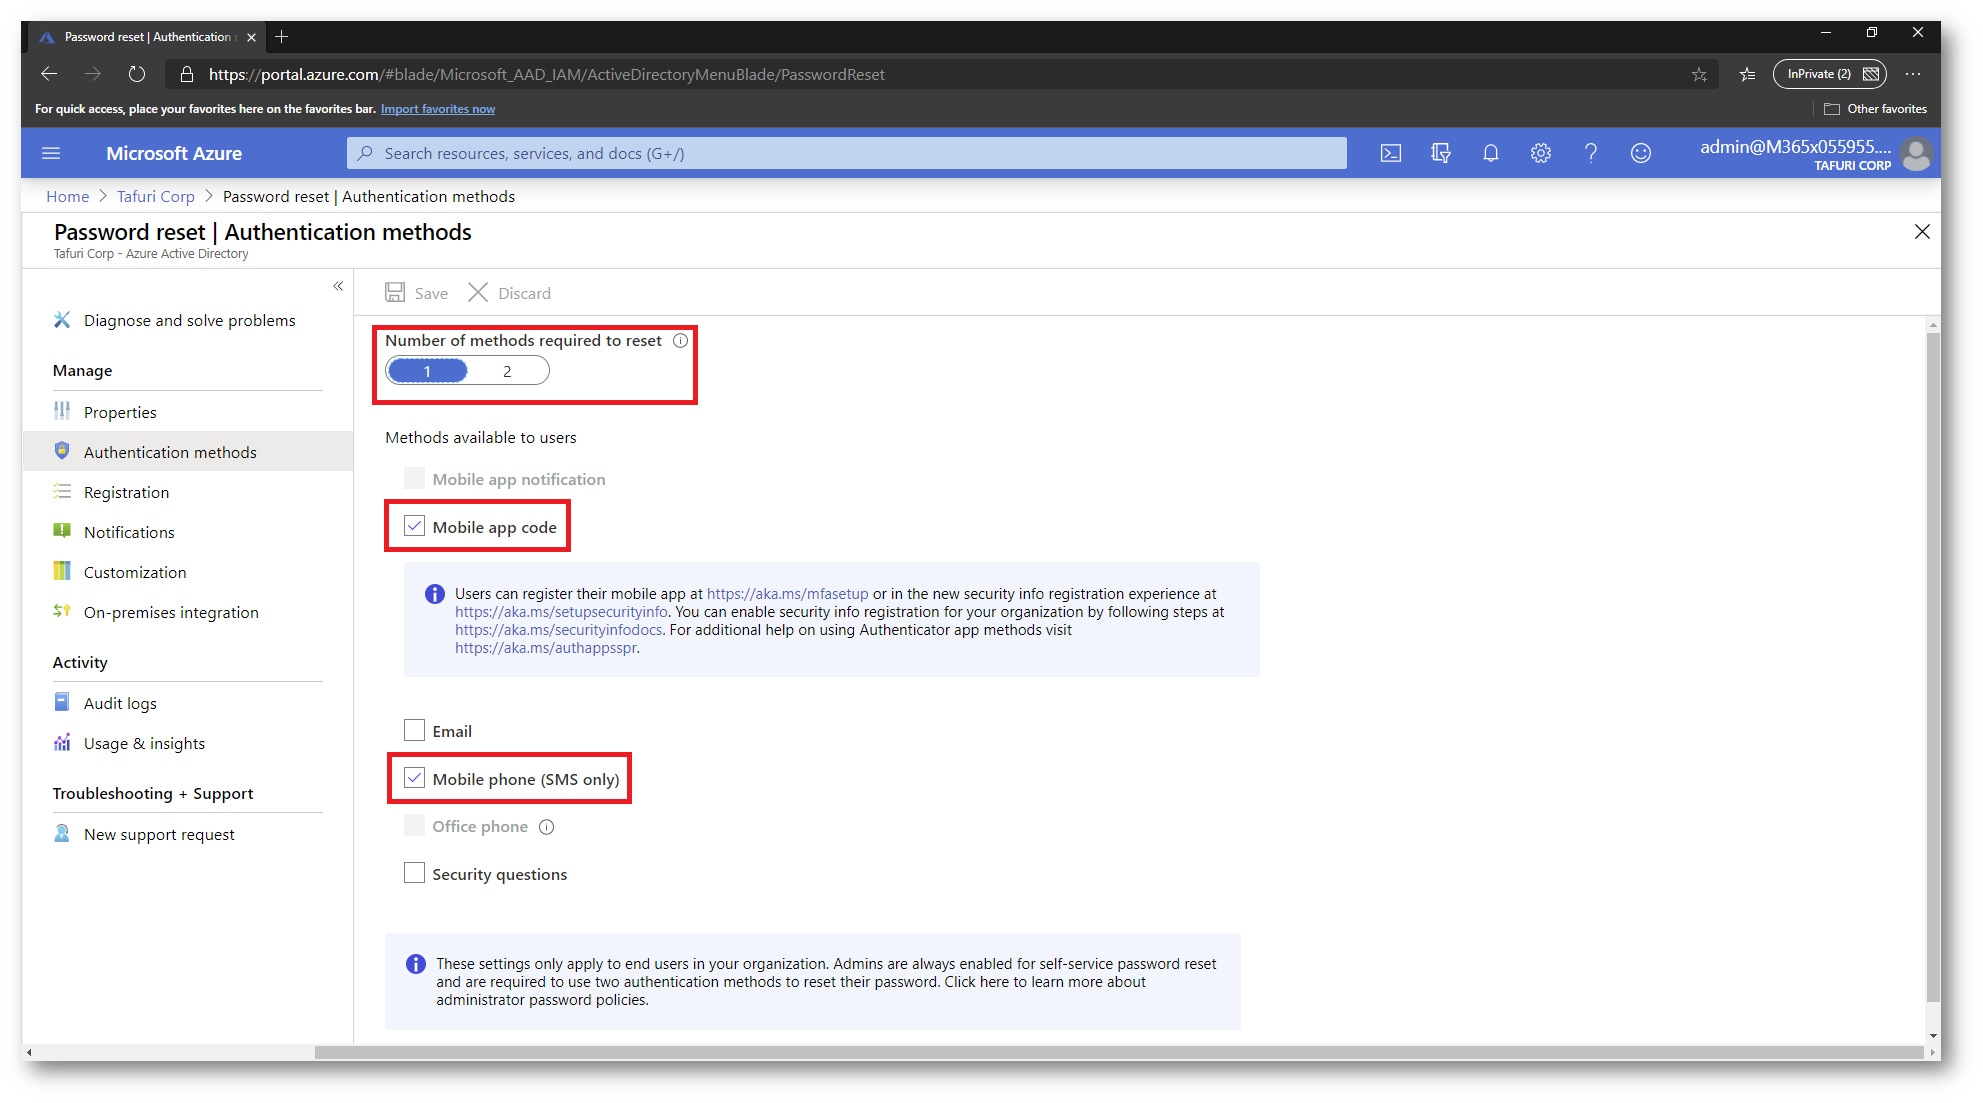The height and width of the screenshot is (1103, 1983).
Task: Open Other favorites folder
Action: tap(1875, 109)
